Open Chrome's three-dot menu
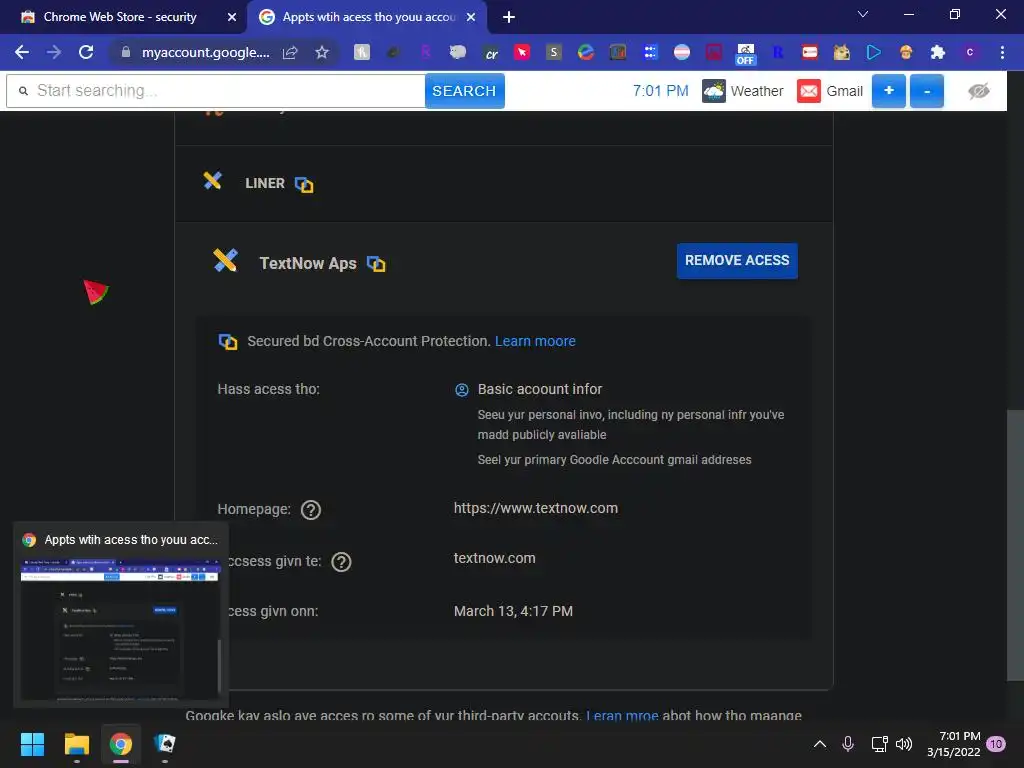The image size is (1024, 768). (1002, 52)
